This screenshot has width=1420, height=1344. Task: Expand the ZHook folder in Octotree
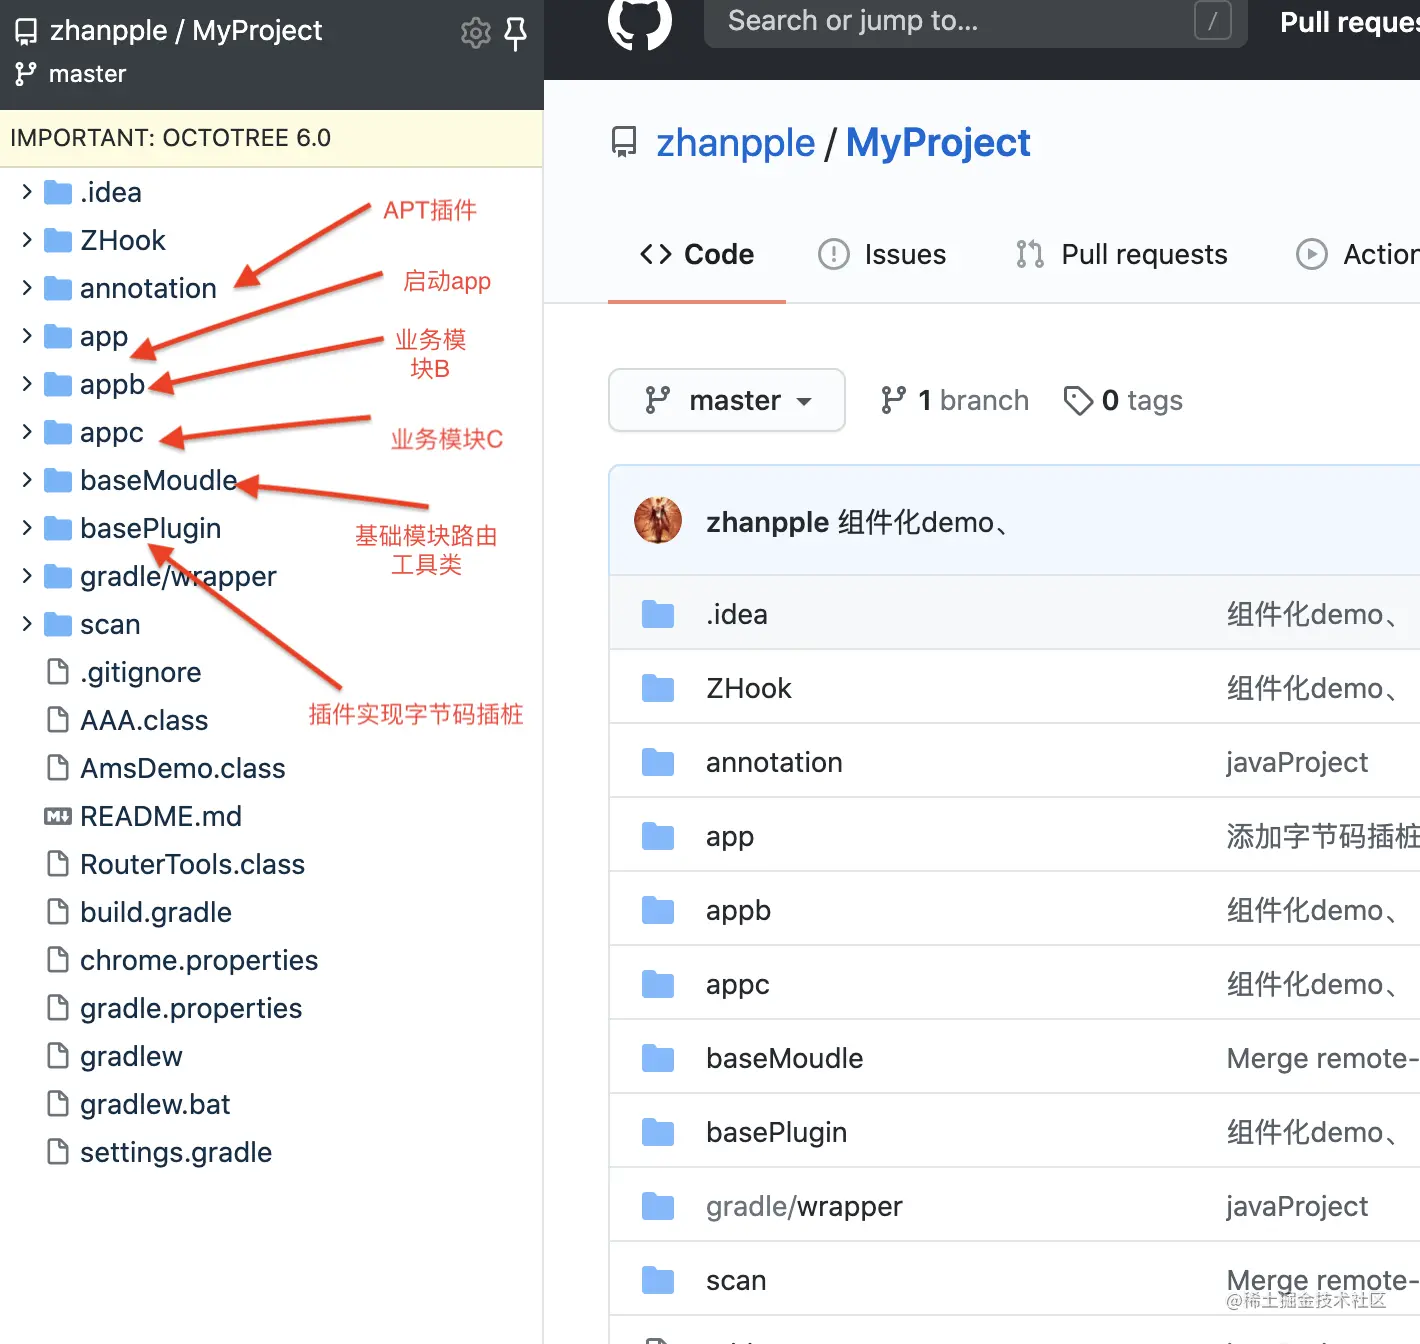tap(27, 240)
